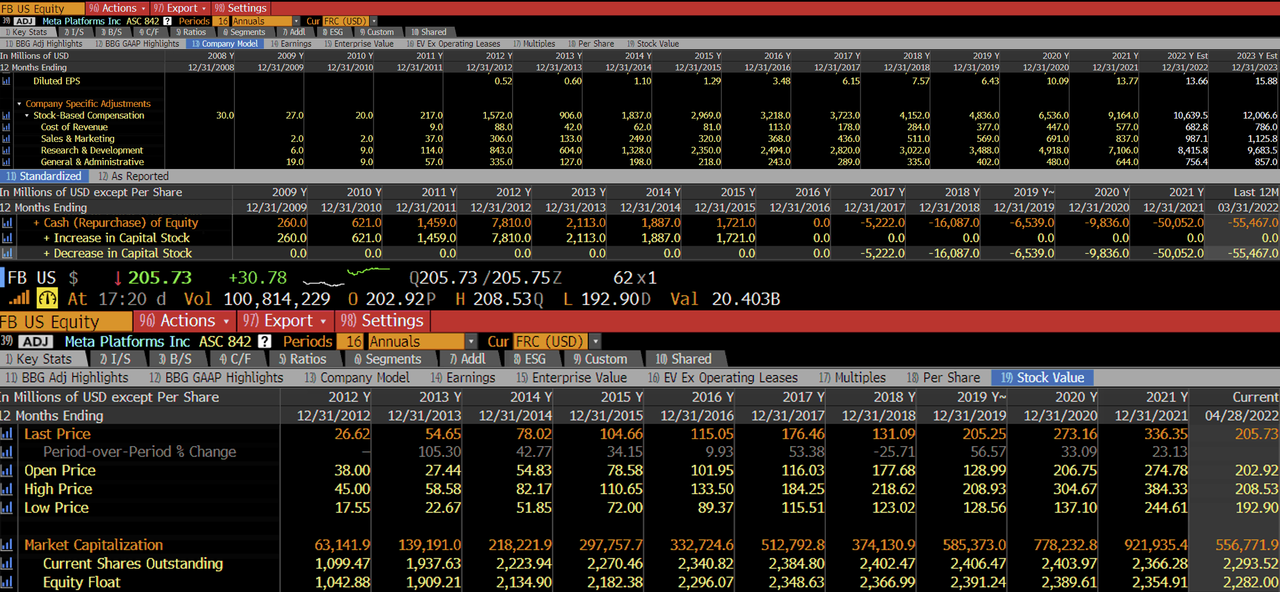Click the help question mark in Stock Value panel

point(265,341)
